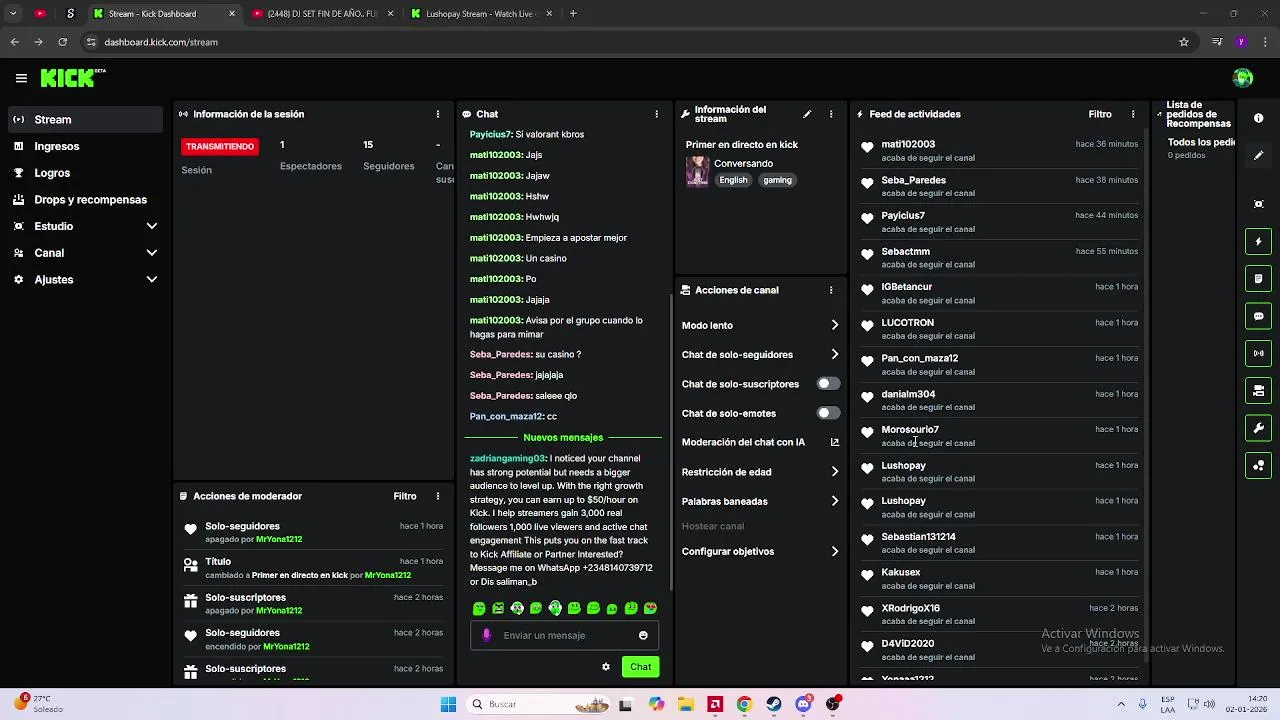Open Filtro in Acciones de moderador
This screenshot has width=1280, height=720.
tap(405, 496)
